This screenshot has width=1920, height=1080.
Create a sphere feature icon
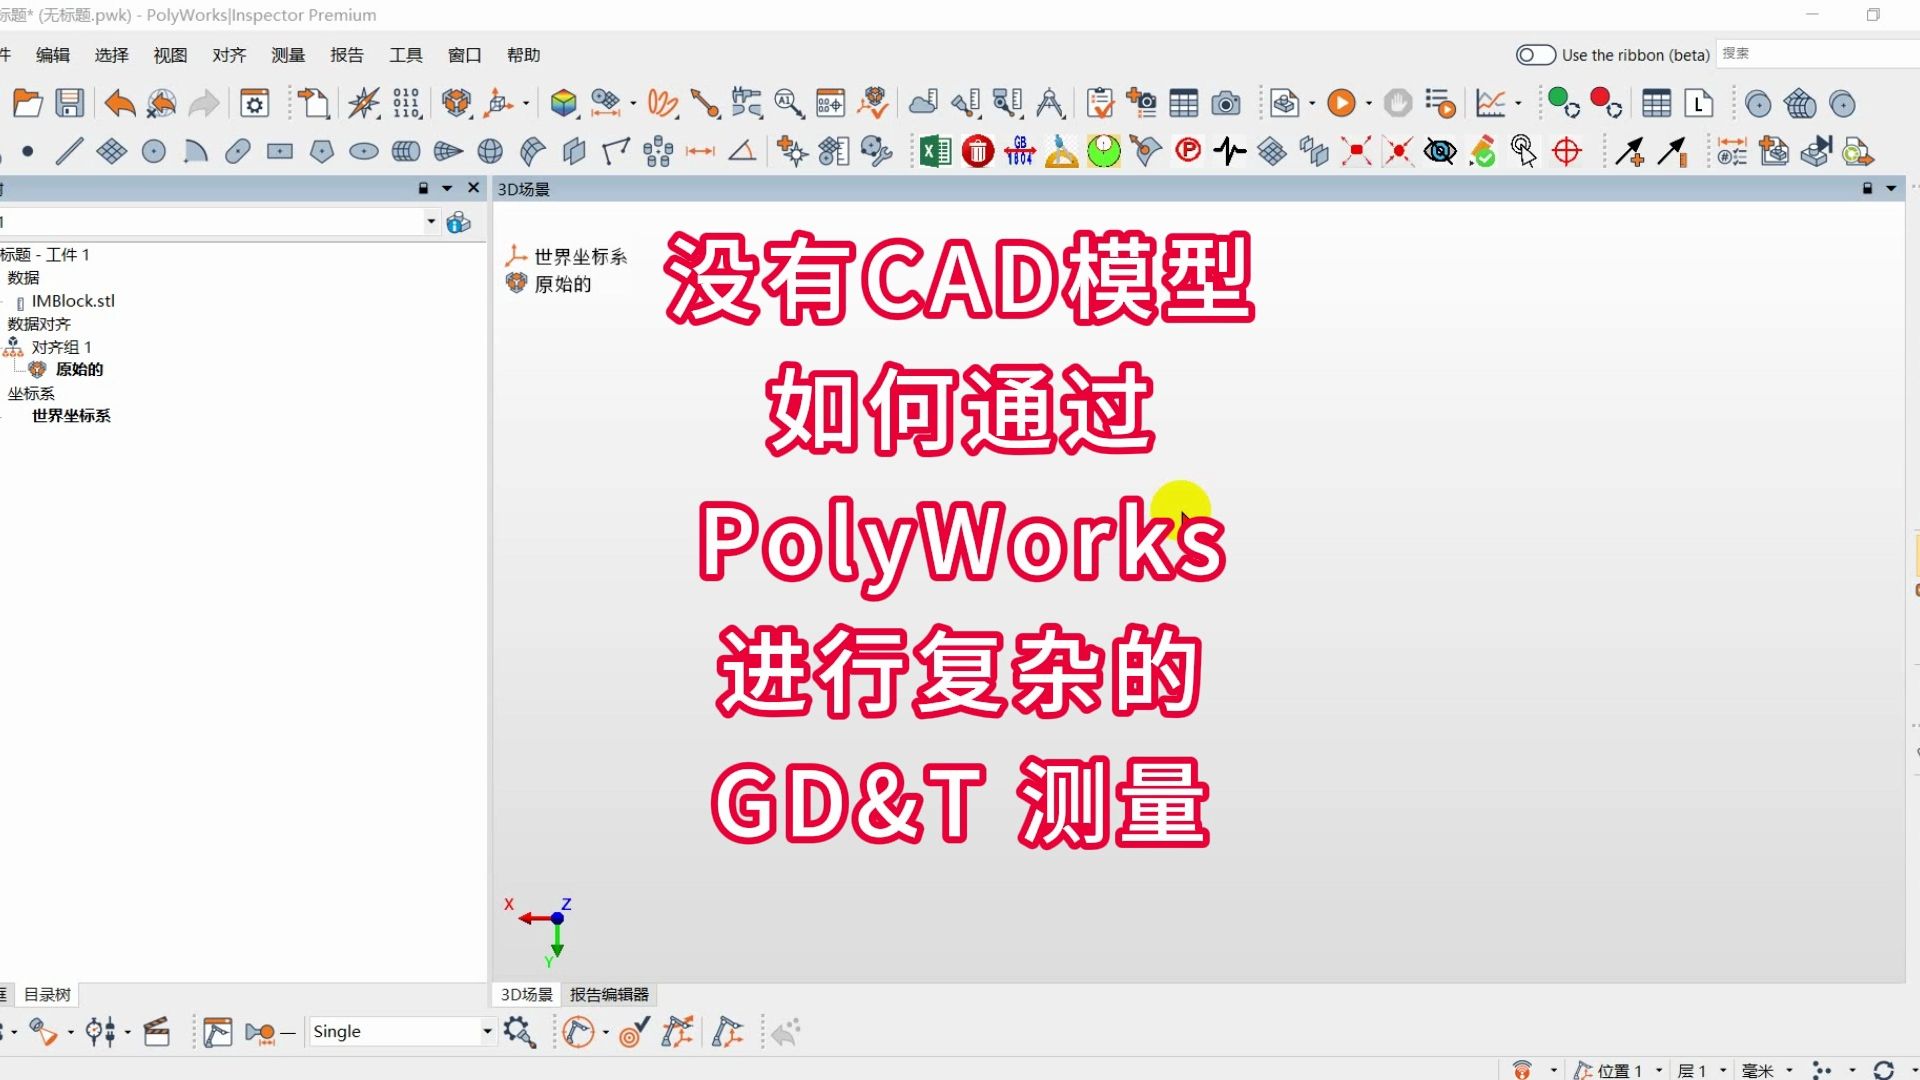[x=490, y=152]
